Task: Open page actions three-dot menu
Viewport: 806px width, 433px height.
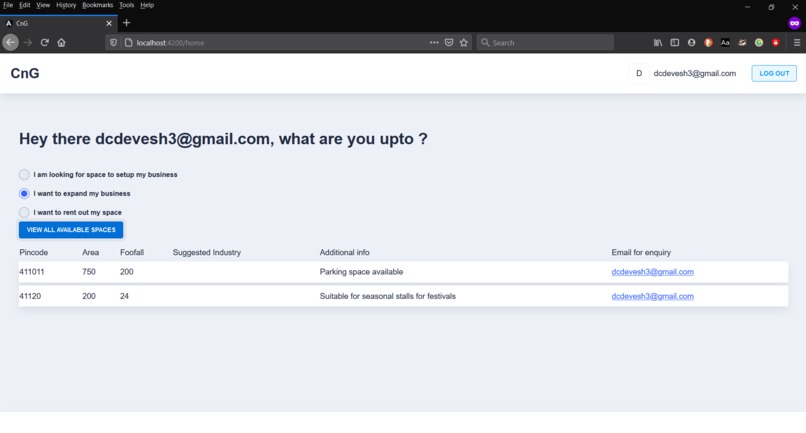Action: coord(434,43)
